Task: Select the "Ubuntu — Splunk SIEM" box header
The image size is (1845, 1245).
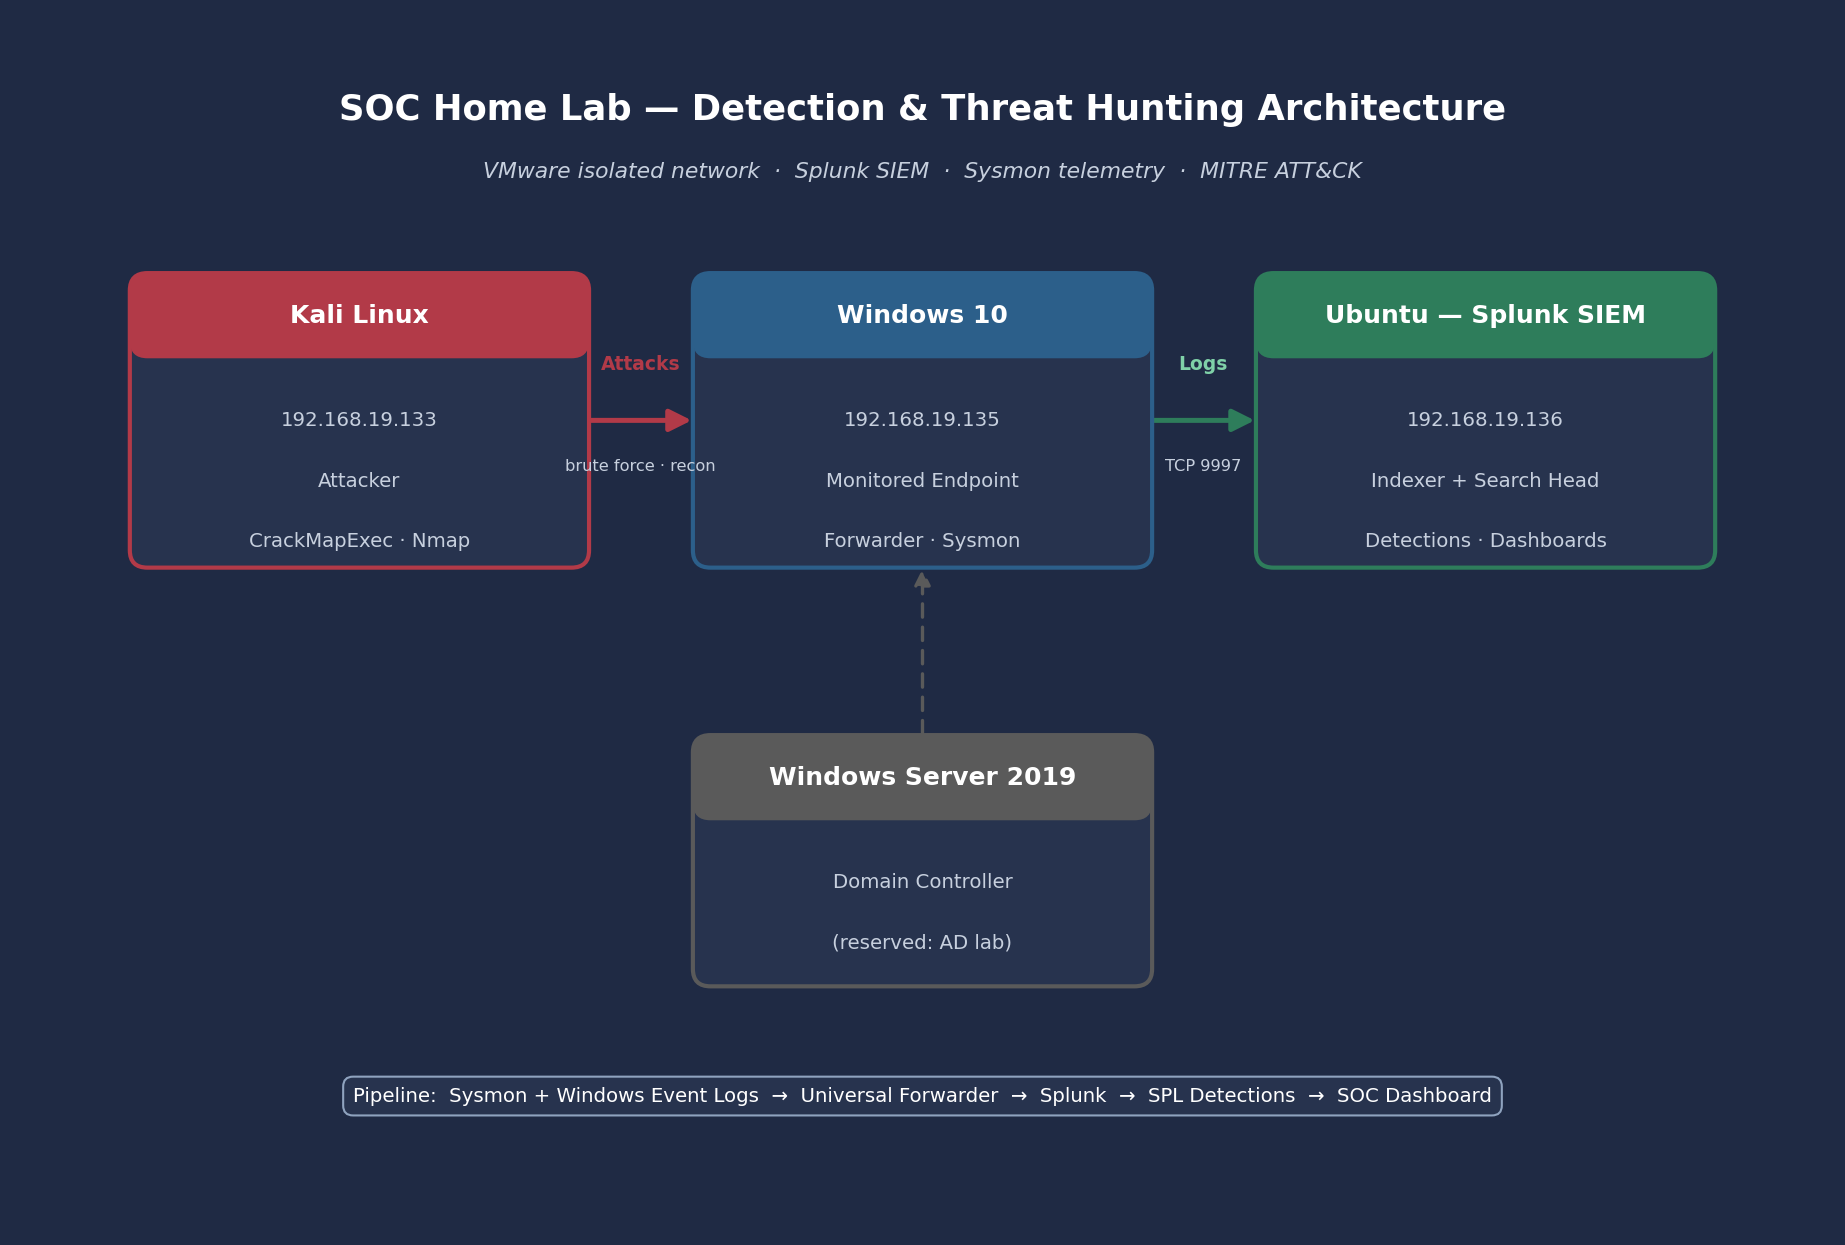Action: point(1485,315)
